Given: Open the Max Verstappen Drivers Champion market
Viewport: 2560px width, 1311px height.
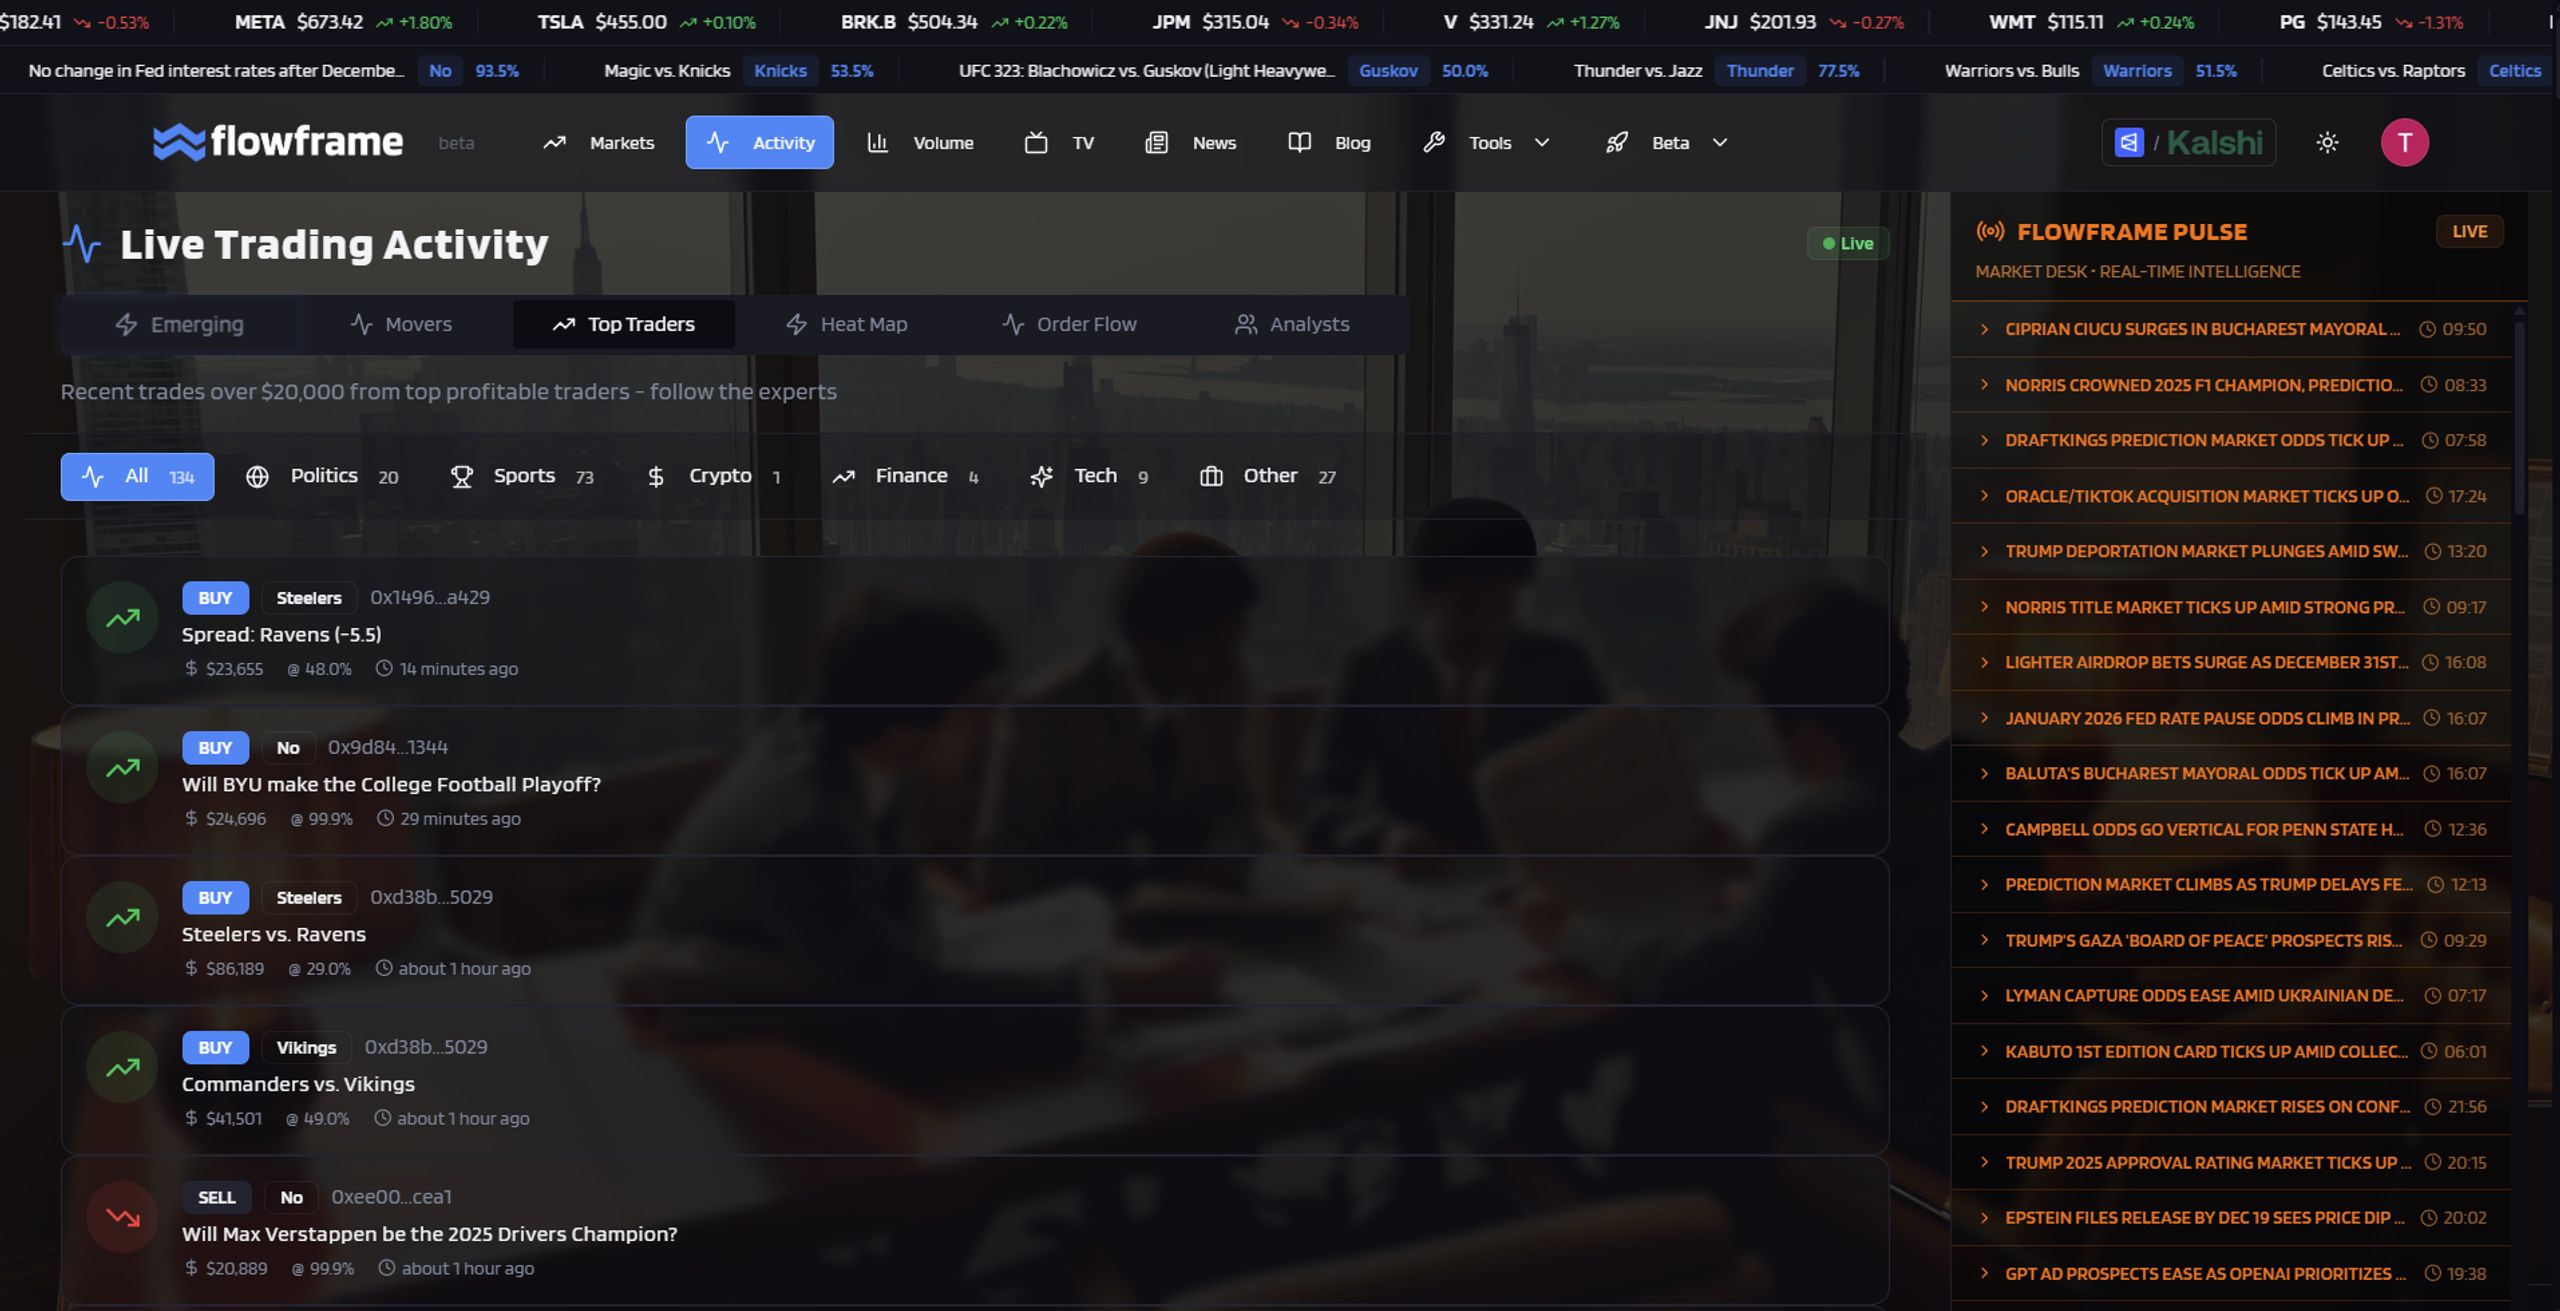Looking at the screenshot, I should click(430, 1234).
